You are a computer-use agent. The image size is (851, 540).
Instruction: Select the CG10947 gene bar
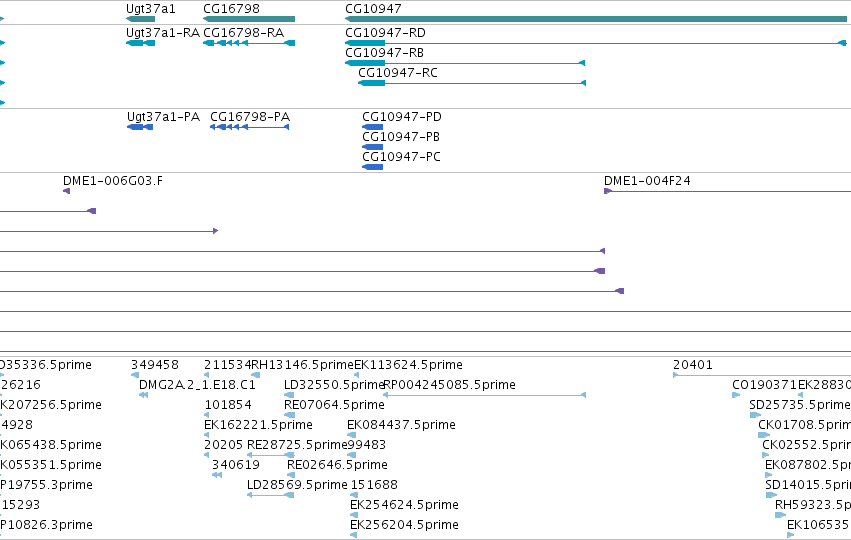tap(596, 19)
